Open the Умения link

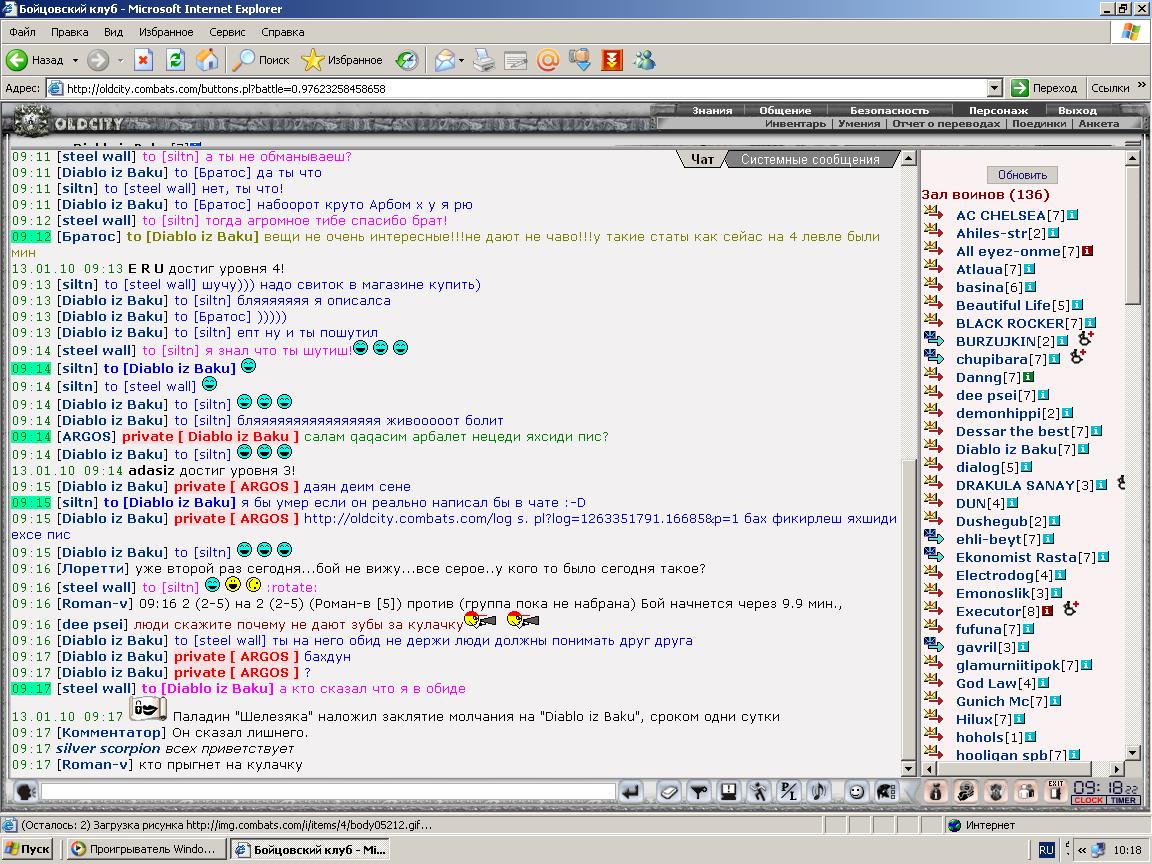point(859,123)
